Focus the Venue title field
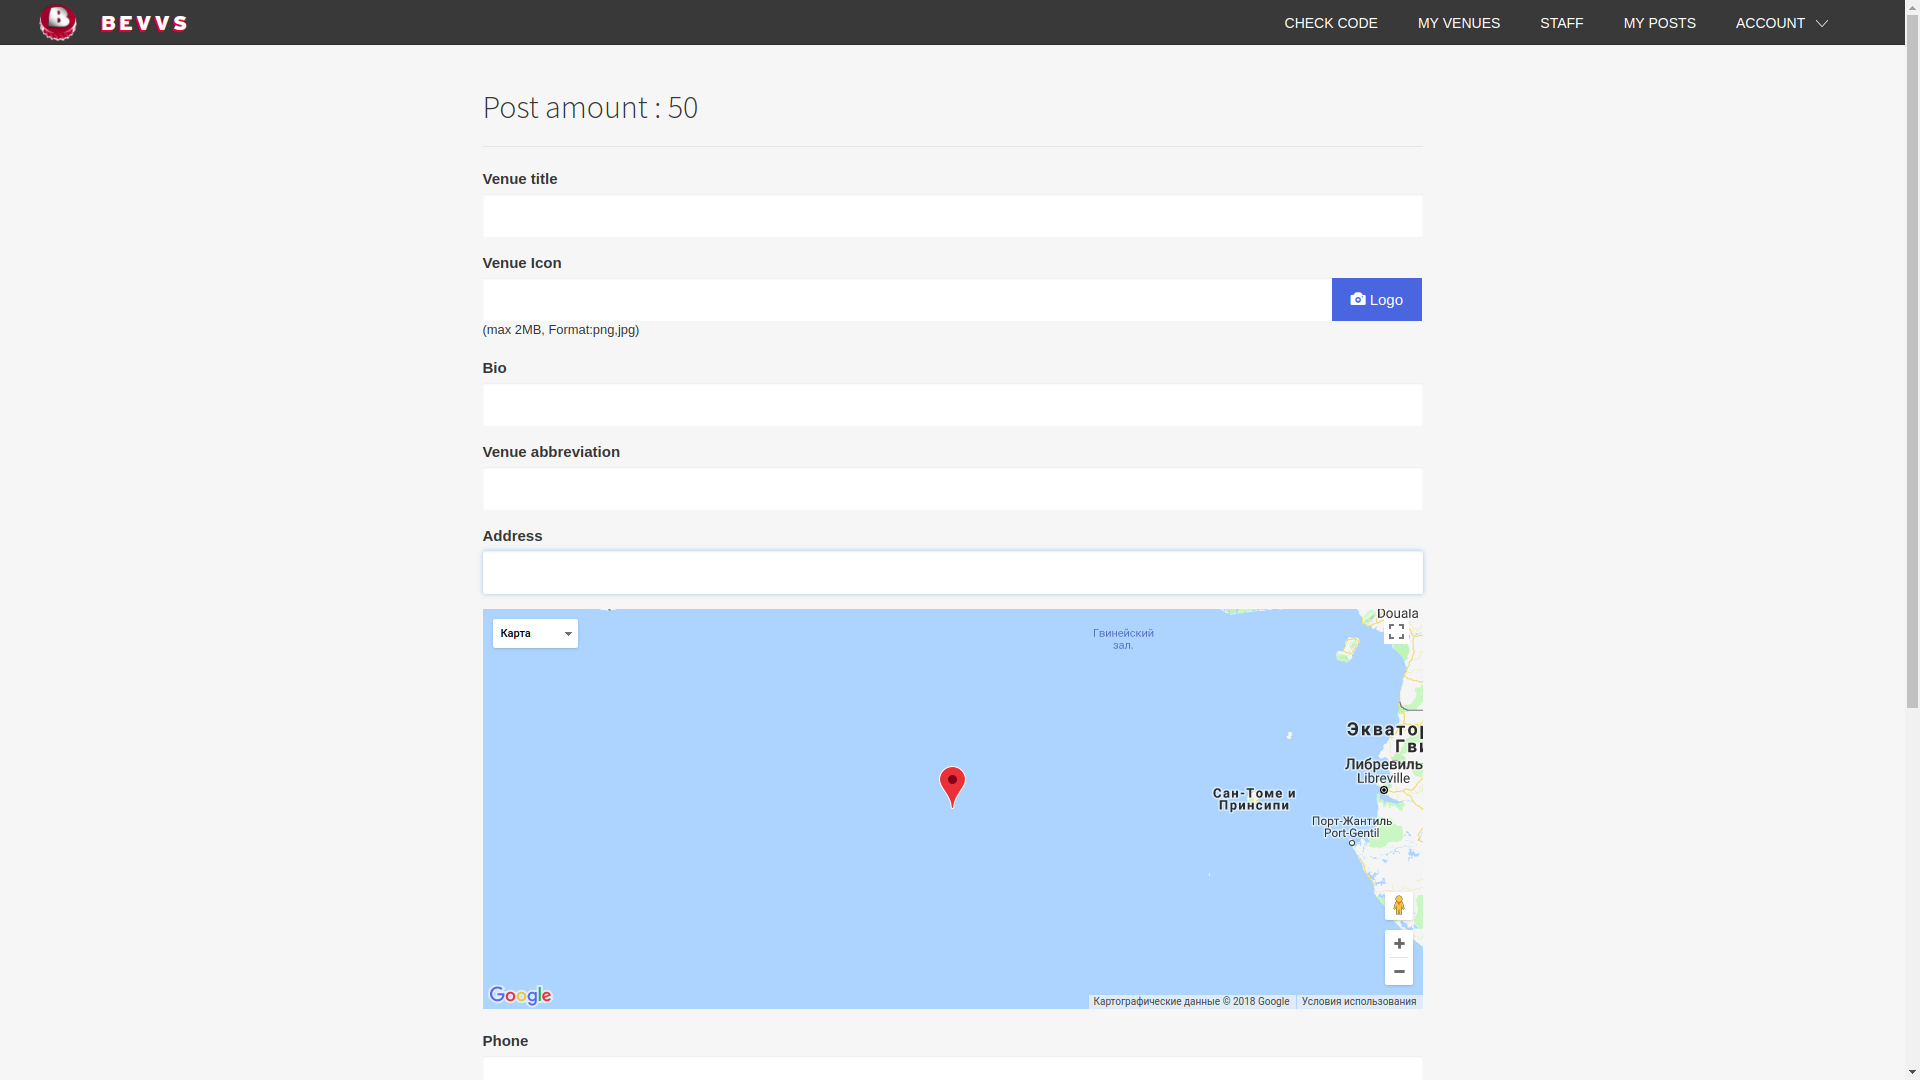The image size is (1920, 1080). click(x=952, y=216)
